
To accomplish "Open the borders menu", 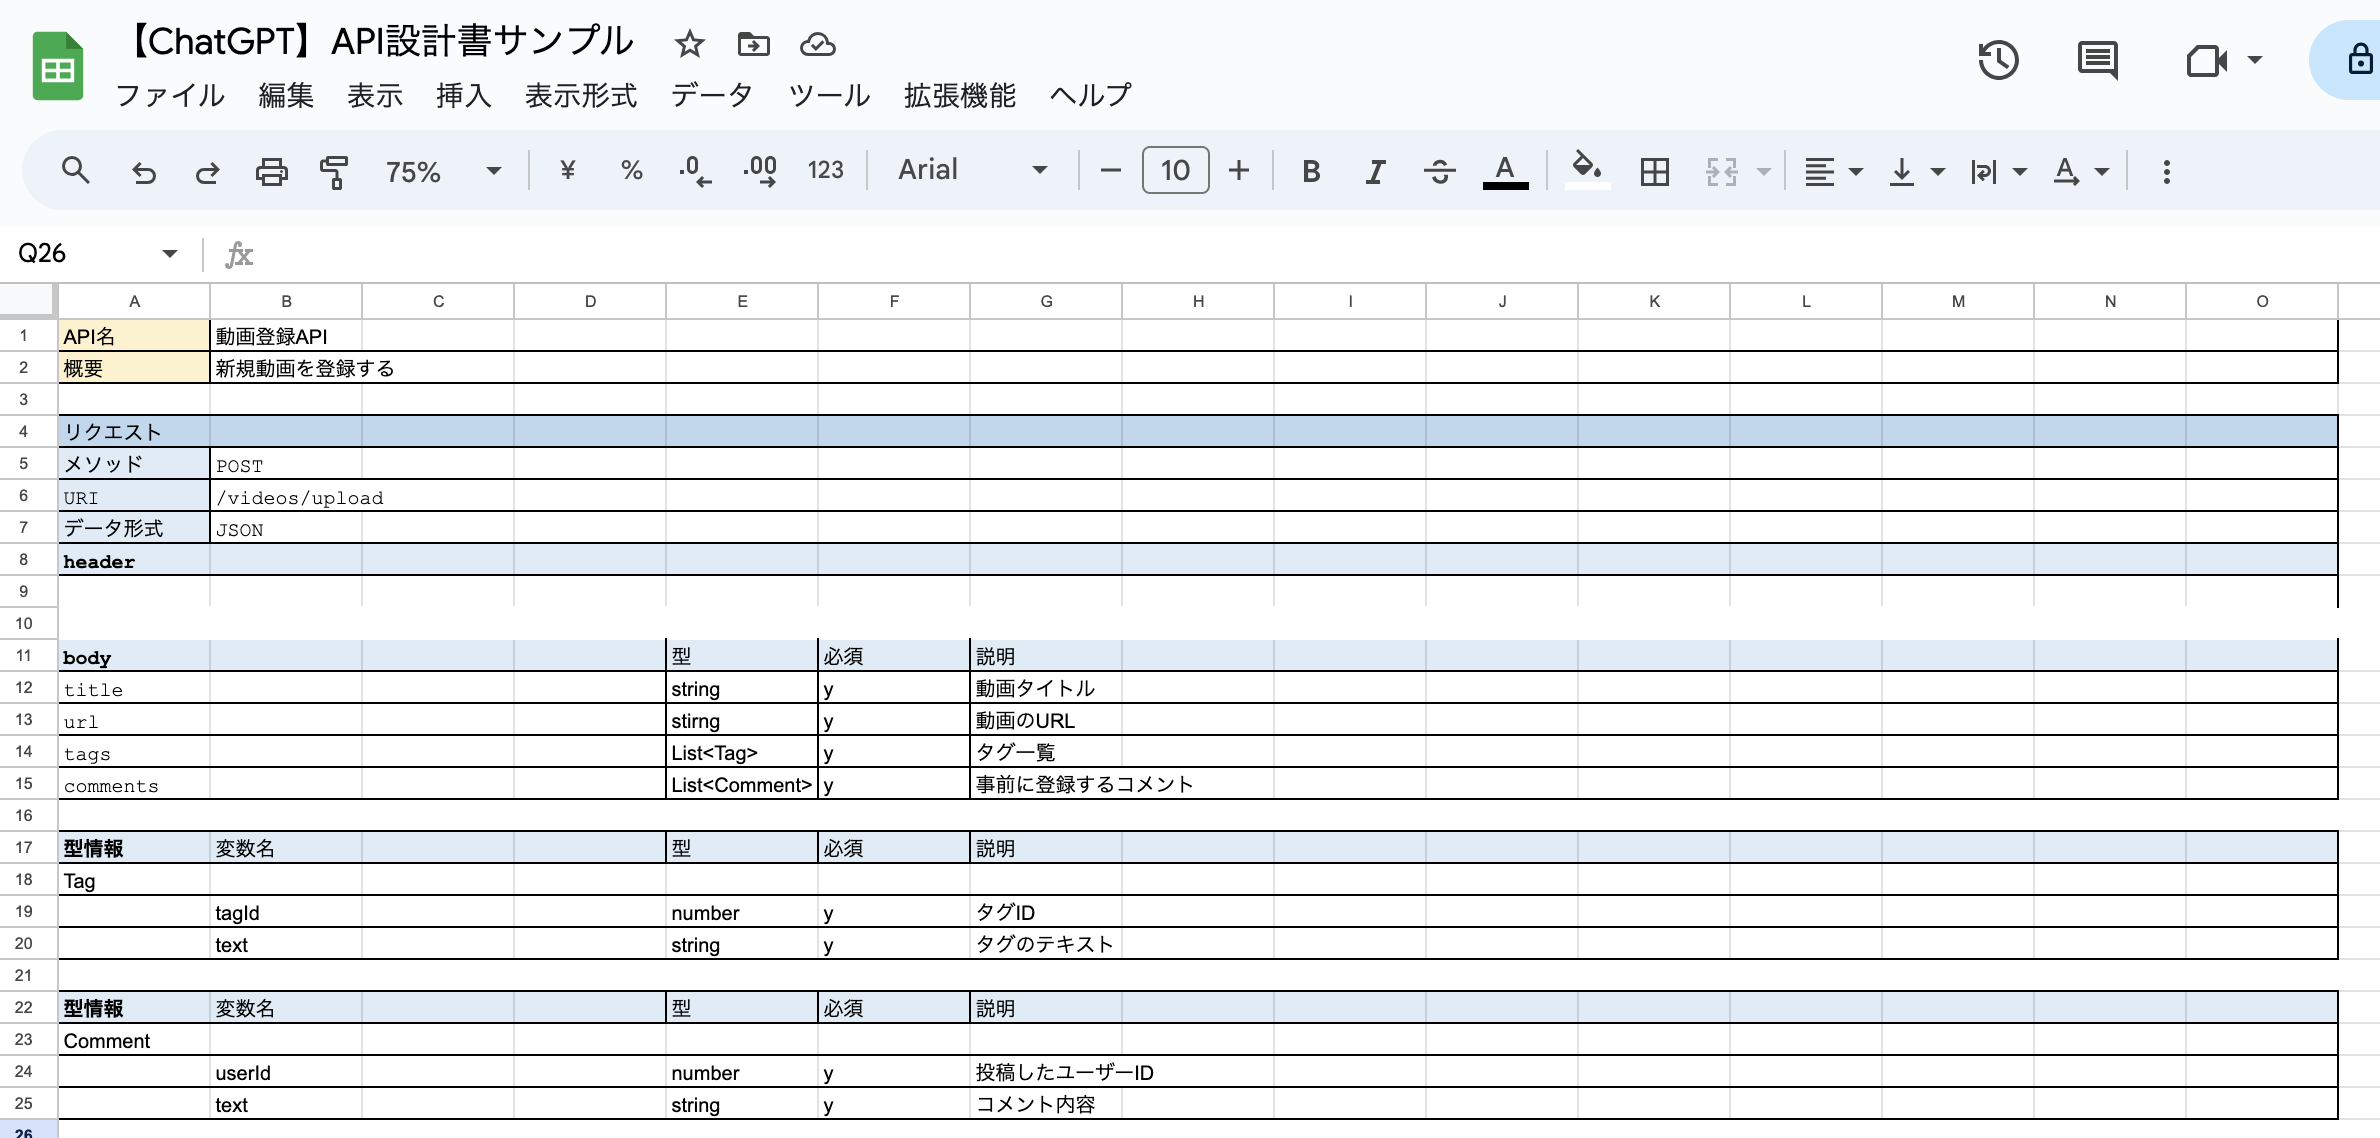I will pos(1655,170).
